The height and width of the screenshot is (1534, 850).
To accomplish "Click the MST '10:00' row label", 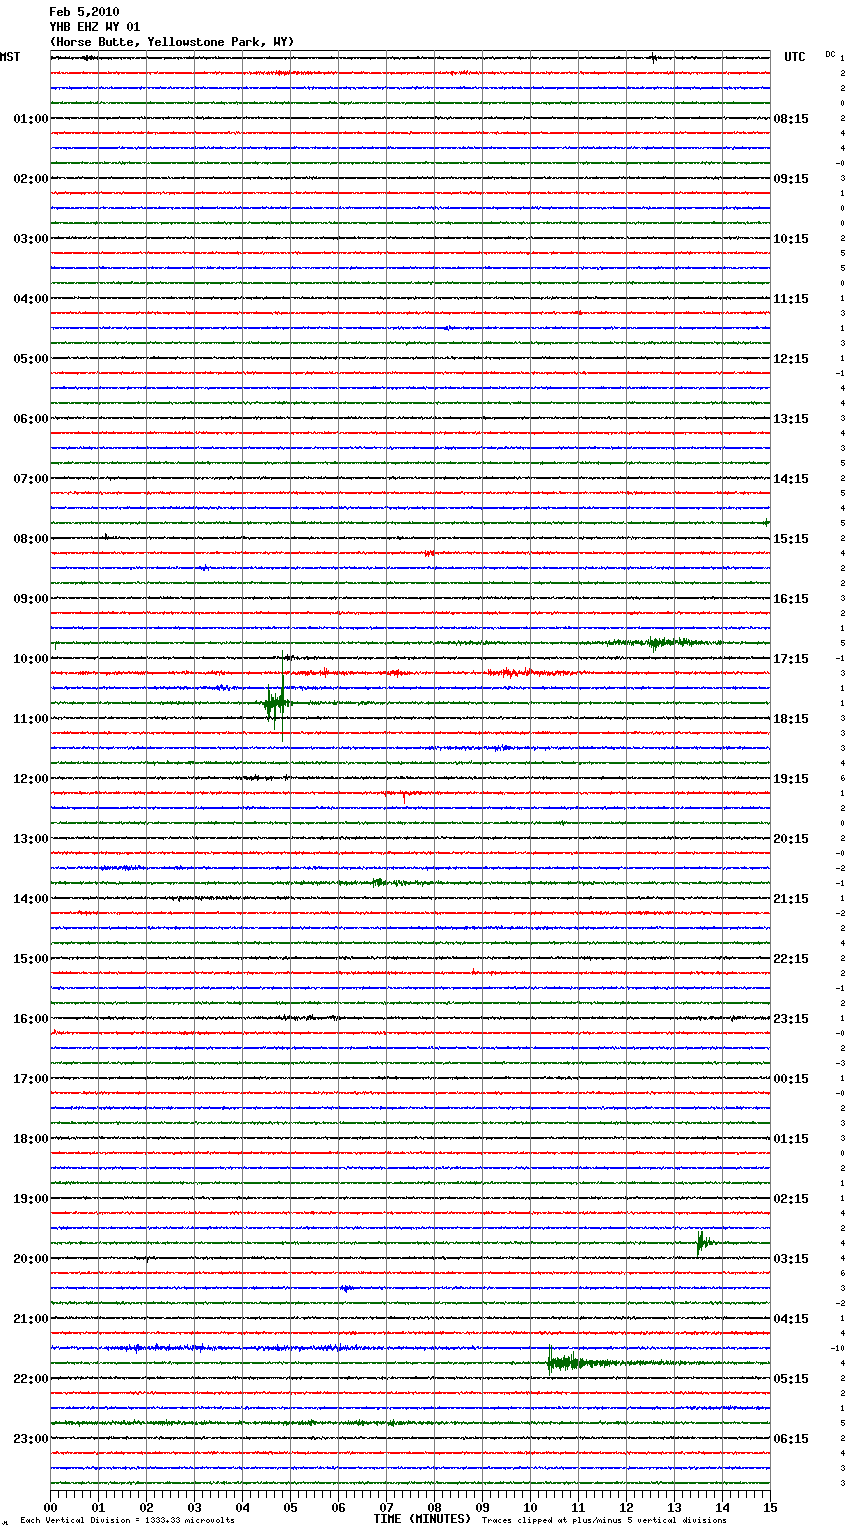I will click(x=31, y=659).
